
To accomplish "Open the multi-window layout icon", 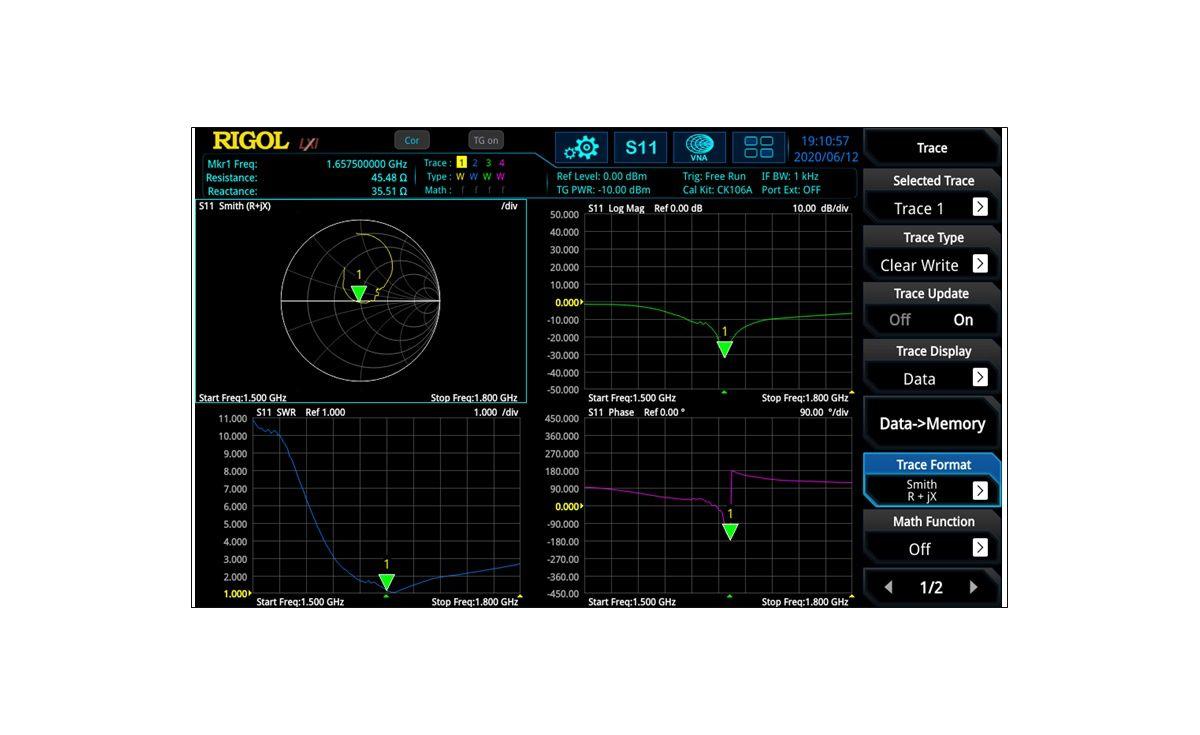I will click(758, 147).
